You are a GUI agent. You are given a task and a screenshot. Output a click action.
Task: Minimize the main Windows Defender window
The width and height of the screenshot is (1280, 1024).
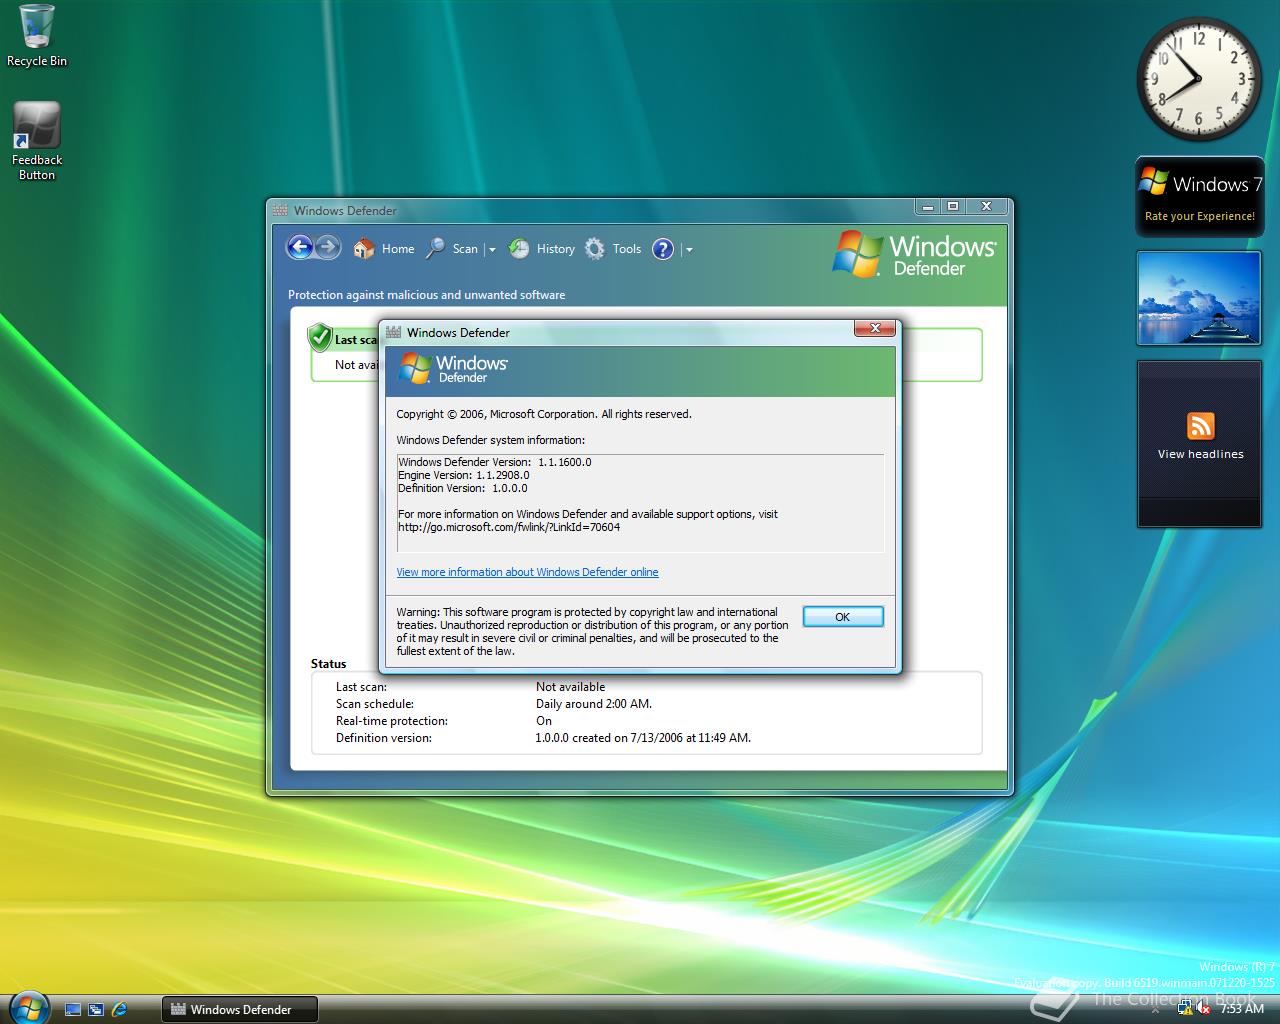tap(928, 206)
